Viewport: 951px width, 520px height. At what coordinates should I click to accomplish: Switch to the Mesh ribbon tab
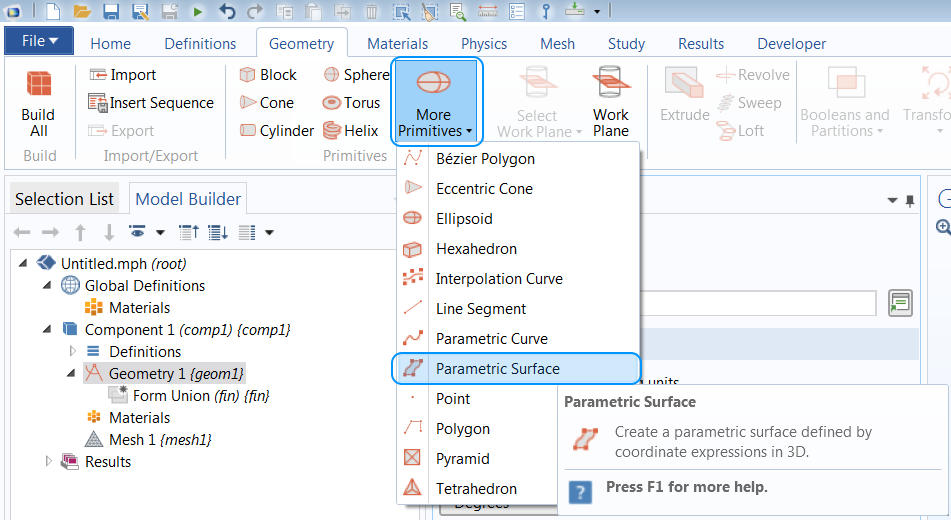[x=557, y=44]
